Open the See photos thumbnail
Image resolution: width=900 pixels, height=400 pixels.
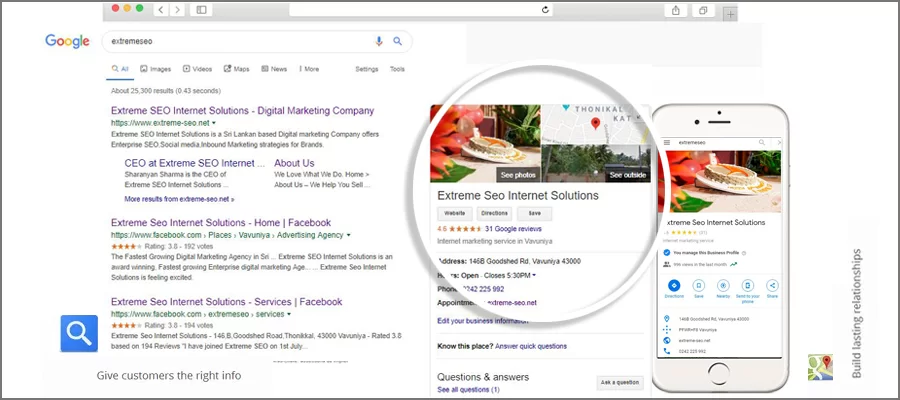point(485,143)
